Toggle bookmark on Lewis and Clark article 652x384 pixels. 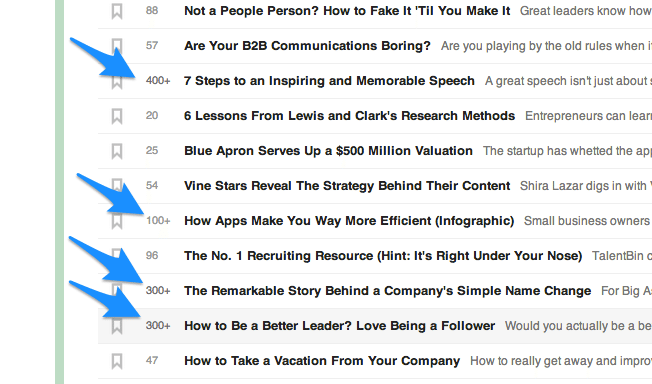tap(117, 116)
